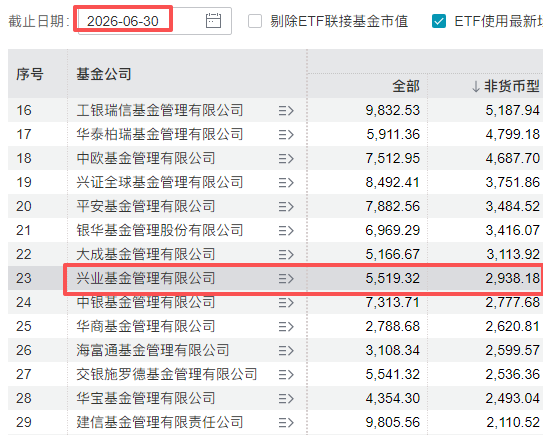Open the calendar date picker icon

tap(213, 21)
